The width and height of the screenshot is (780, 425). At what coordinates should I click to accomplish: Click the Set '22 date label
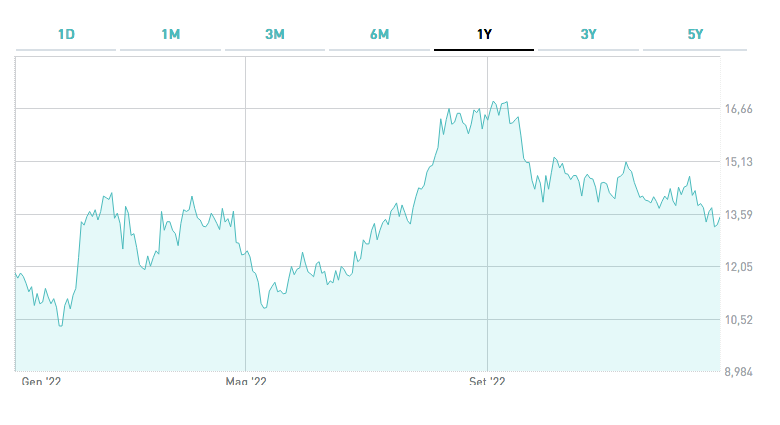[x=487, y=381]
